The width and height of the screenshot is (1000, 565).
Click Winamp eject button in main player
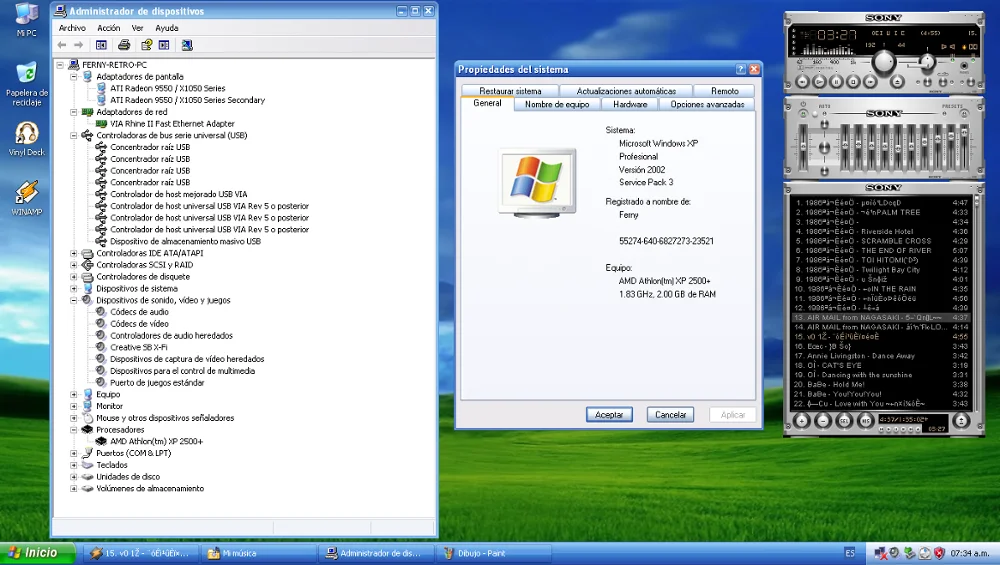[897, 82]
